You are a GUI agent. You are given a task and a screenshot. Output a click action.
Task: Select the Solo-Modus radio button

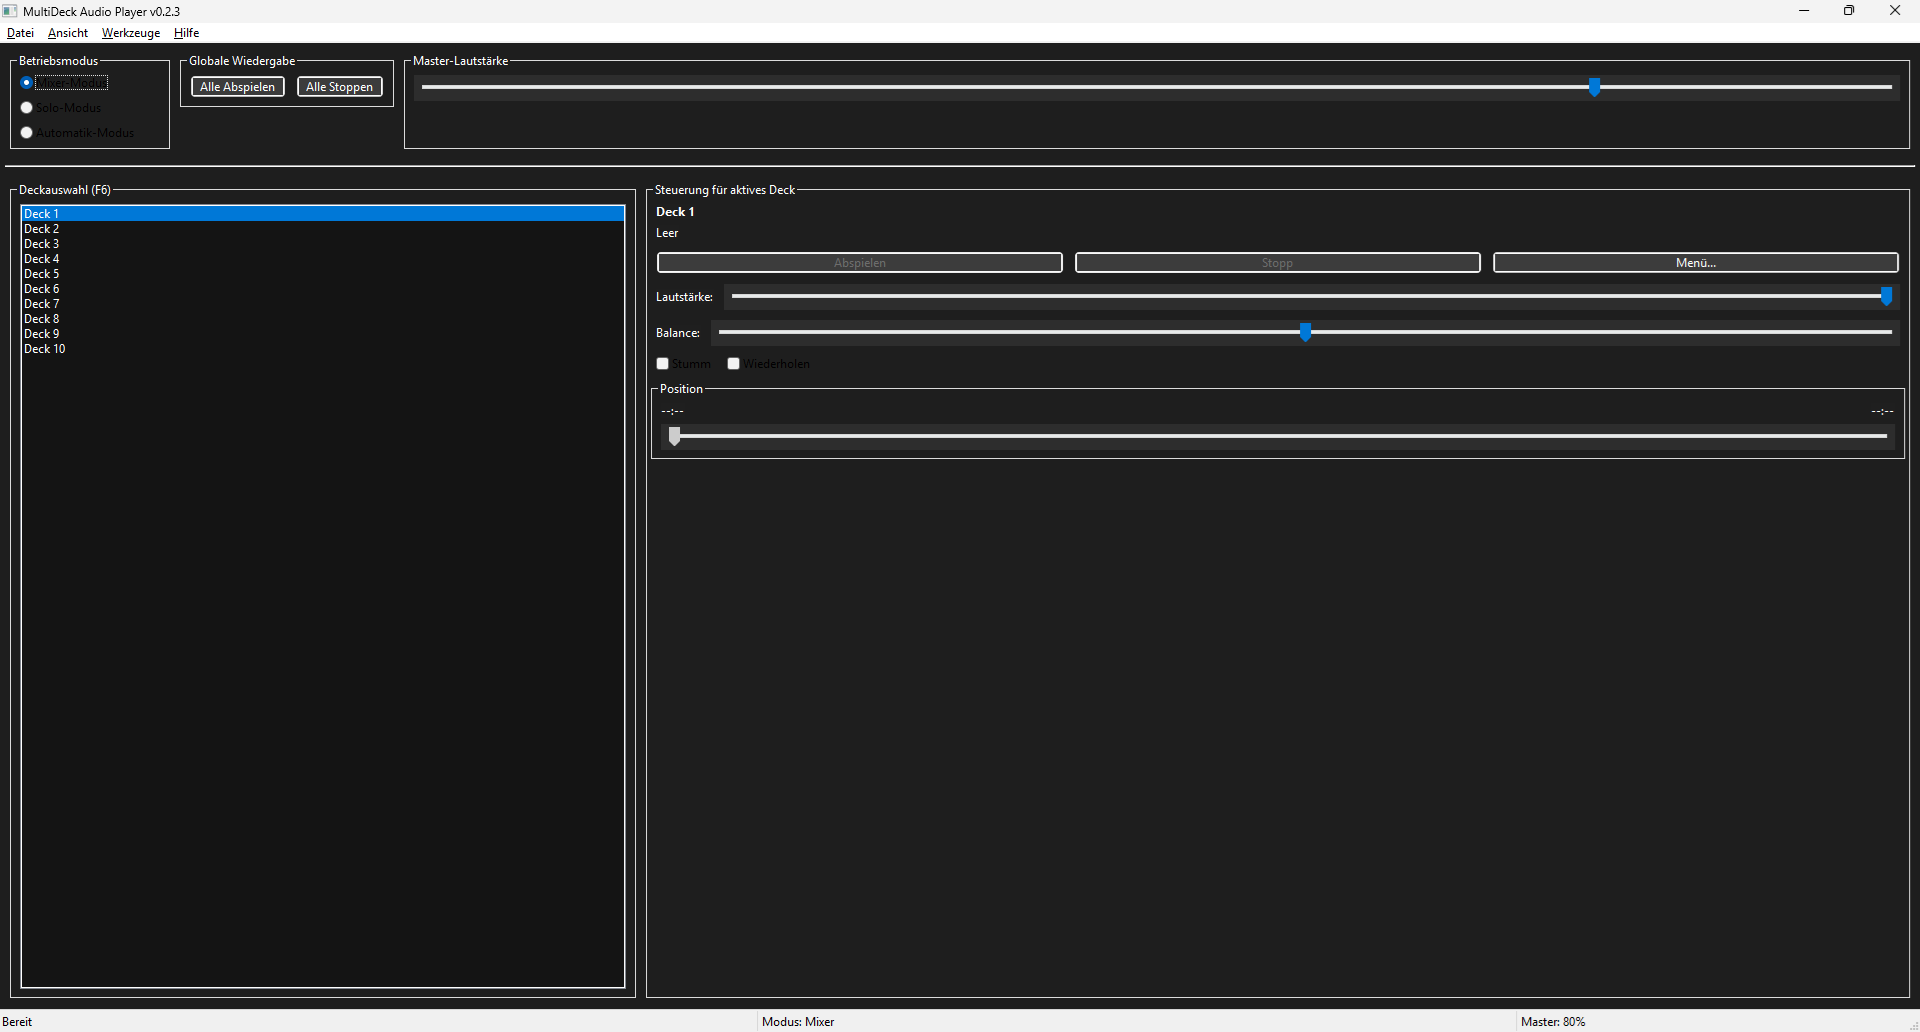coord(27,108)
